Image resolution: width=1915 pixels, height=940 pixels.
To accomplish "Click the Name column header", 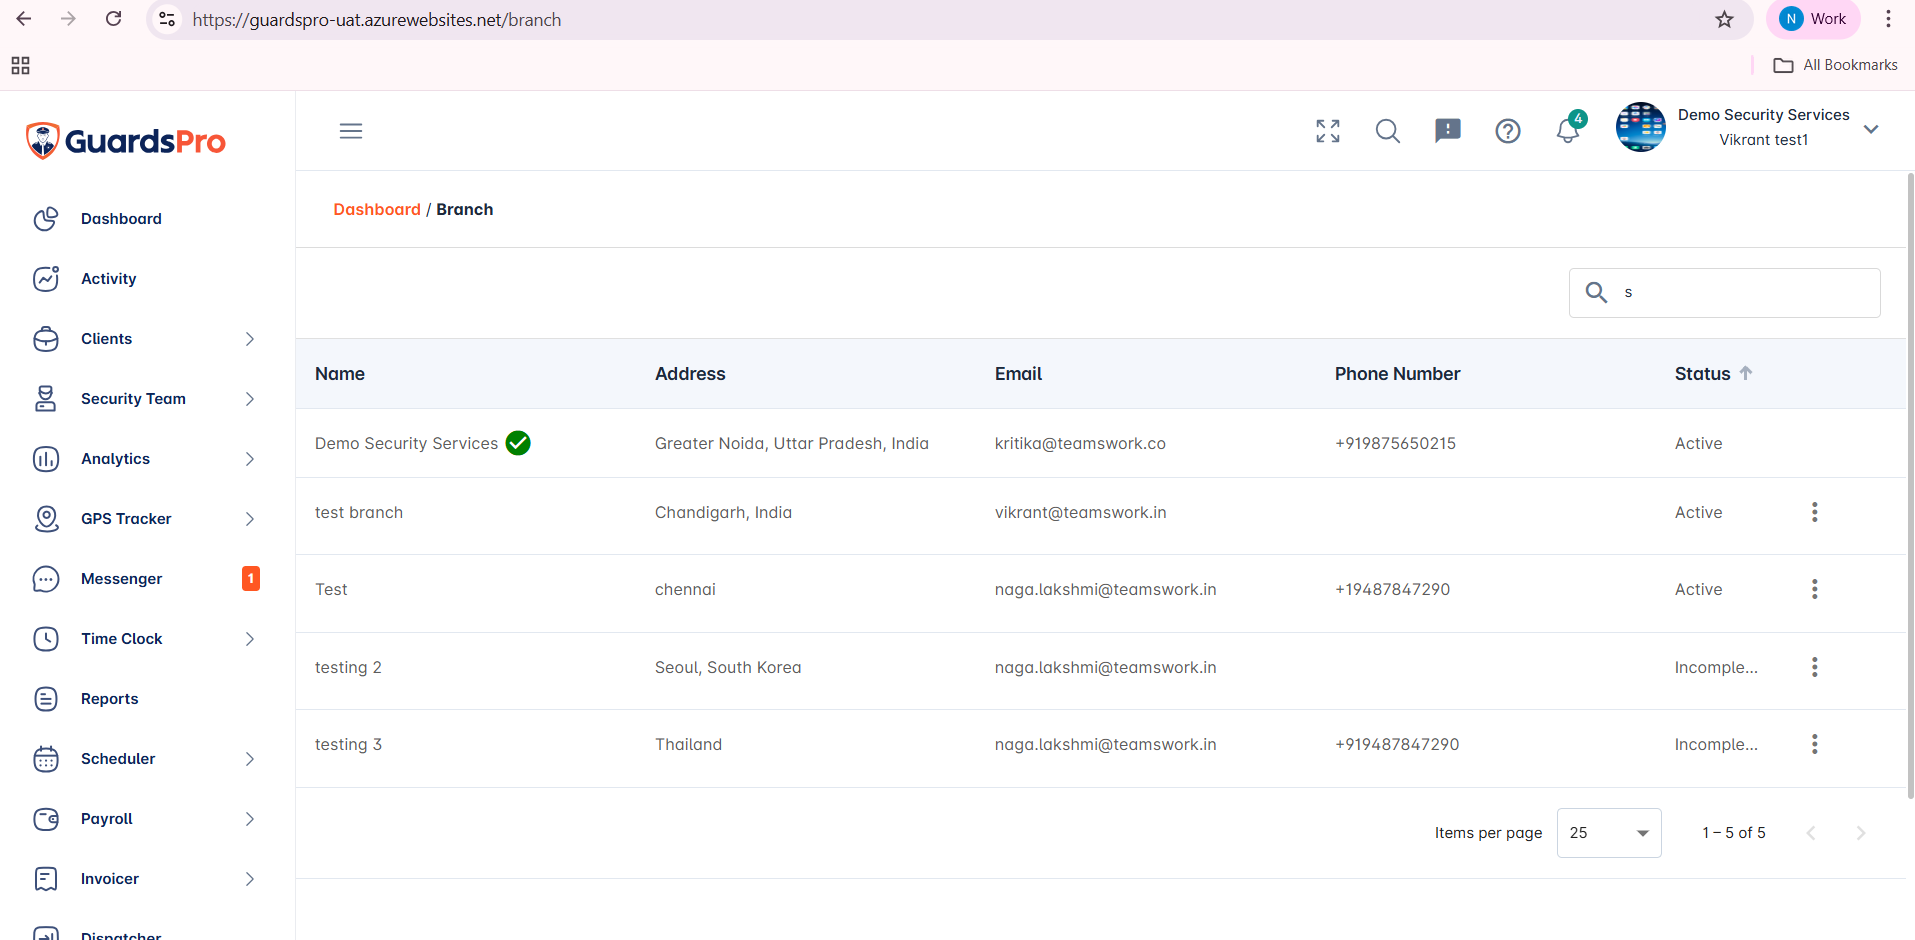I will pos(340,374).
